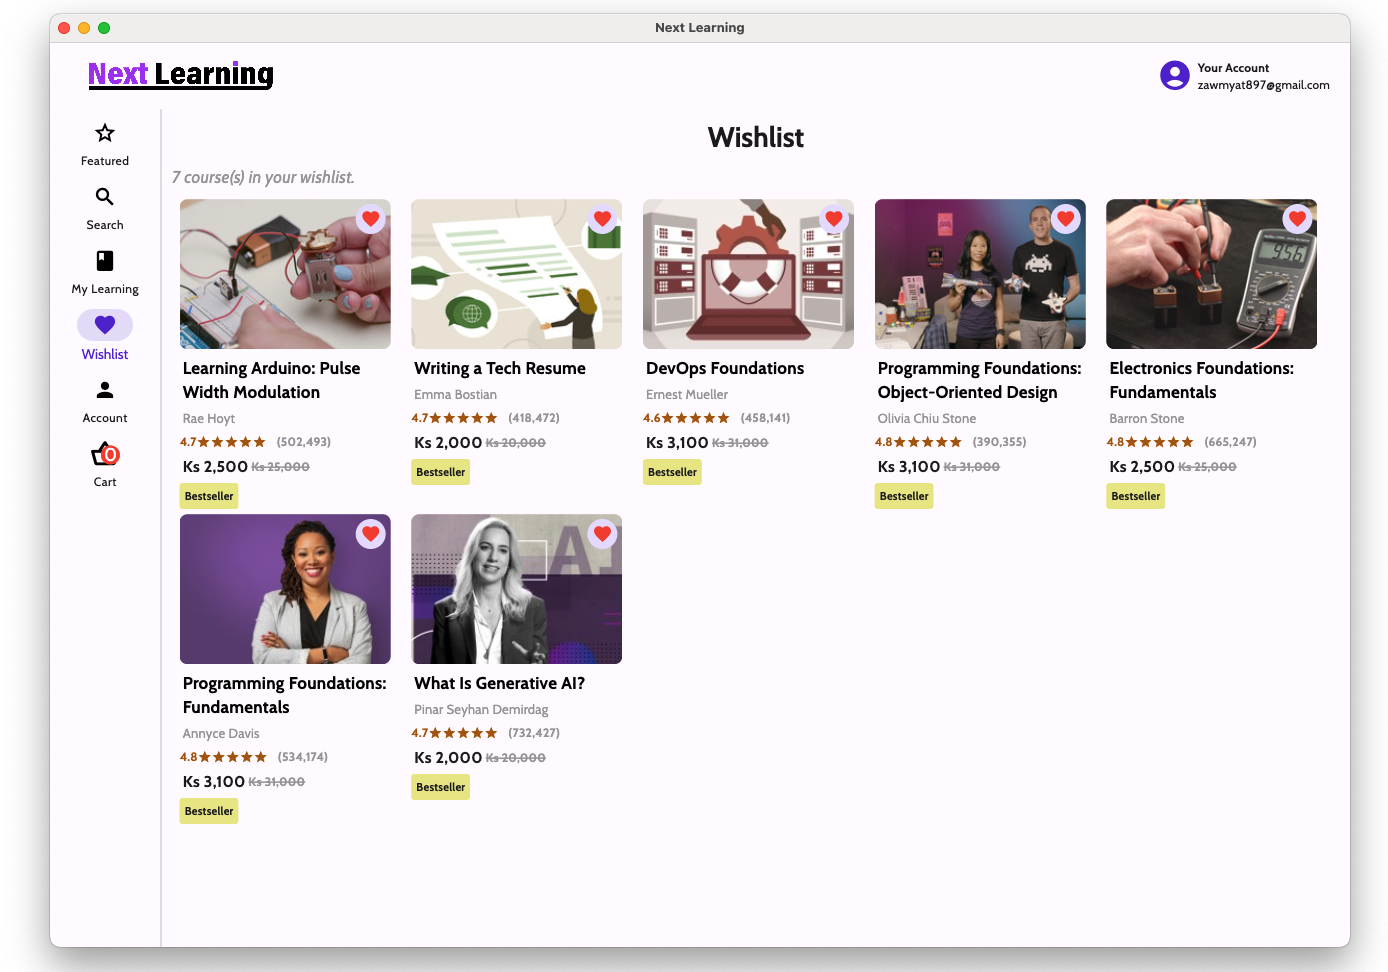Select the Wishlist heart in sidebar
The image size is (1388, 972).
tap(105, 326)
